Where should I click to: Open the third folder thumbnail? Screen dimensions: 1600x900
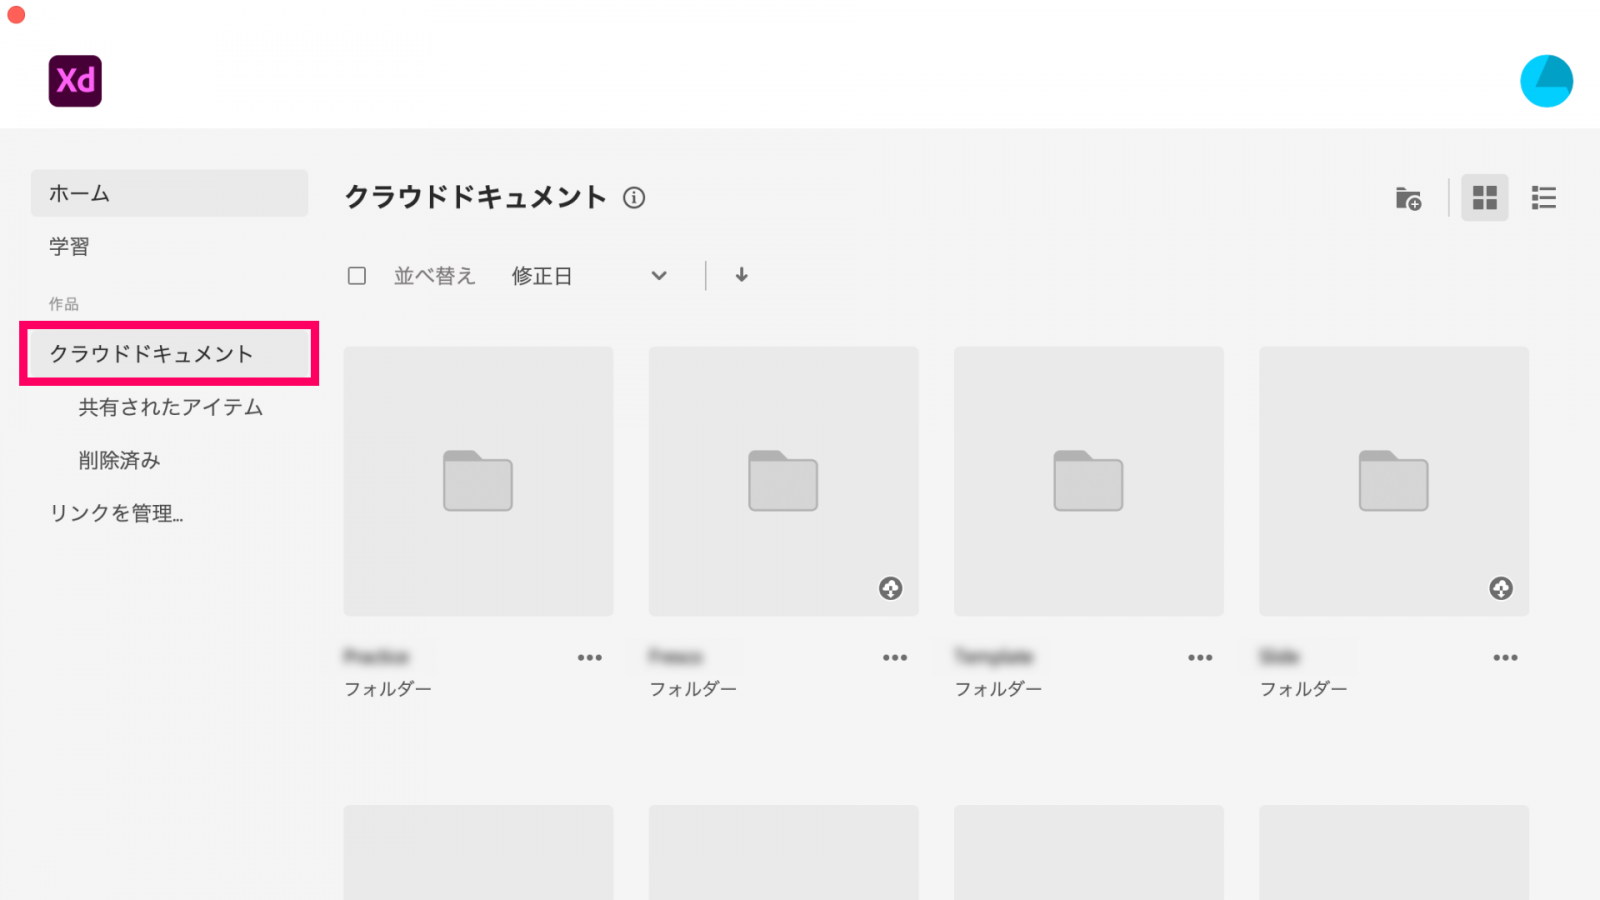[x=1088, y=481]
